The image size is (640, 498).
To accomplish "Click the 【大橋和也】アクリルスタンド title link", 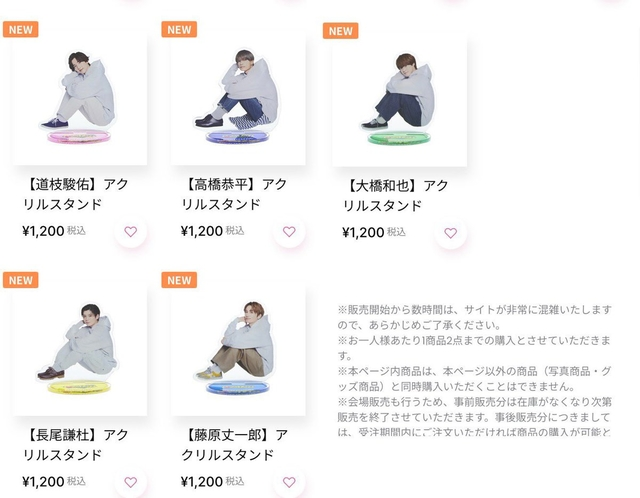I will pyautogui.click(x=396, y=196).
